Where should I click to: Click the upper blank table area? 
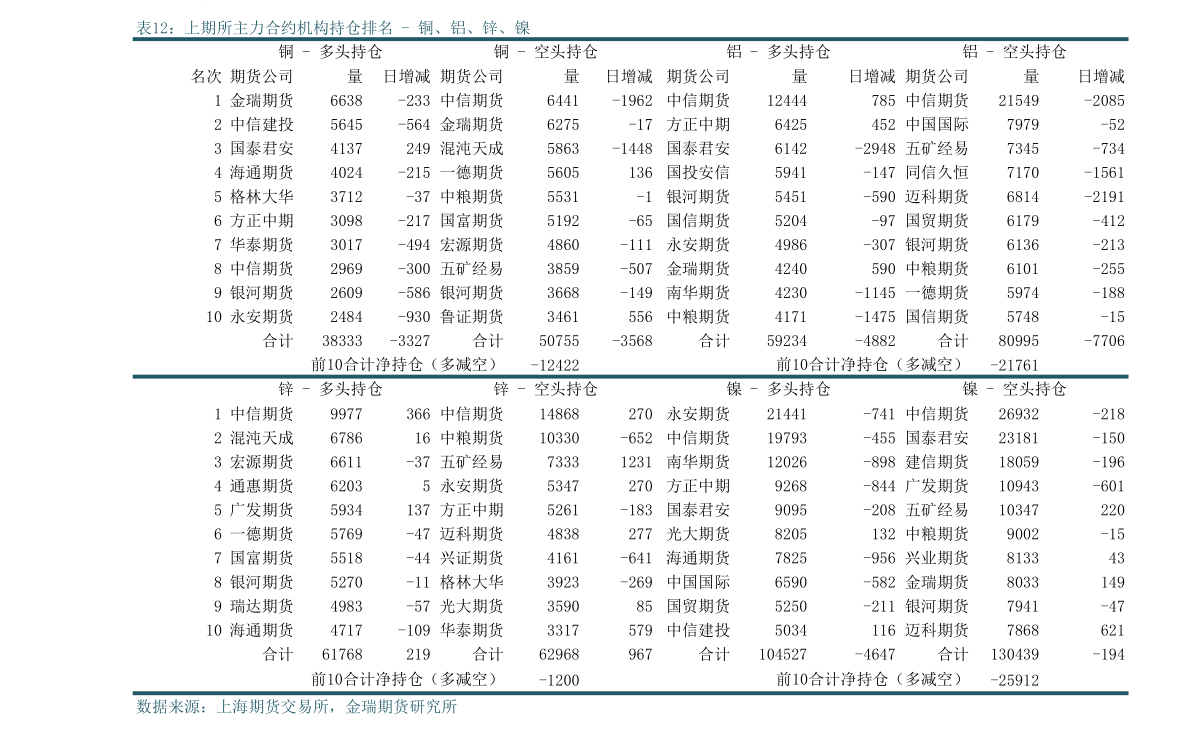pos(630,208)
